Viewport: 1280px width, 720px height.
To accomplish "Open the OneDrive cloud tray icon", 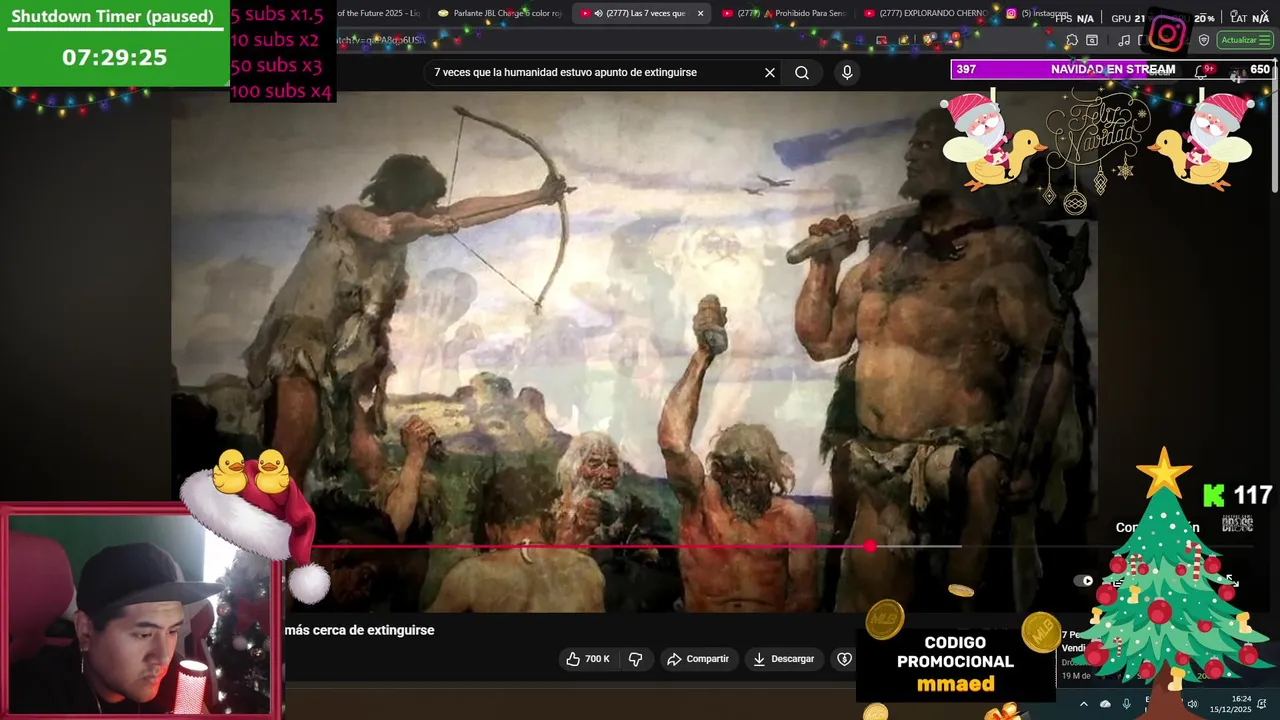I will point(1105,704).
